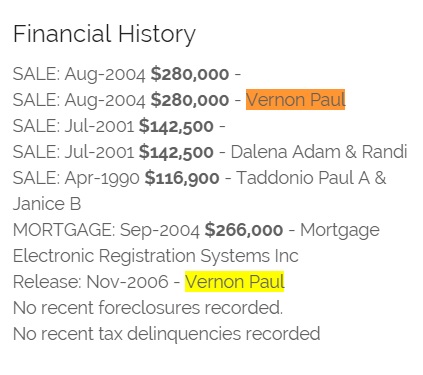Click the $280,000 amount beside orange Vernon Paul
Image resolution: width=423 pixels, height=375 pixels.
(190, 100)
